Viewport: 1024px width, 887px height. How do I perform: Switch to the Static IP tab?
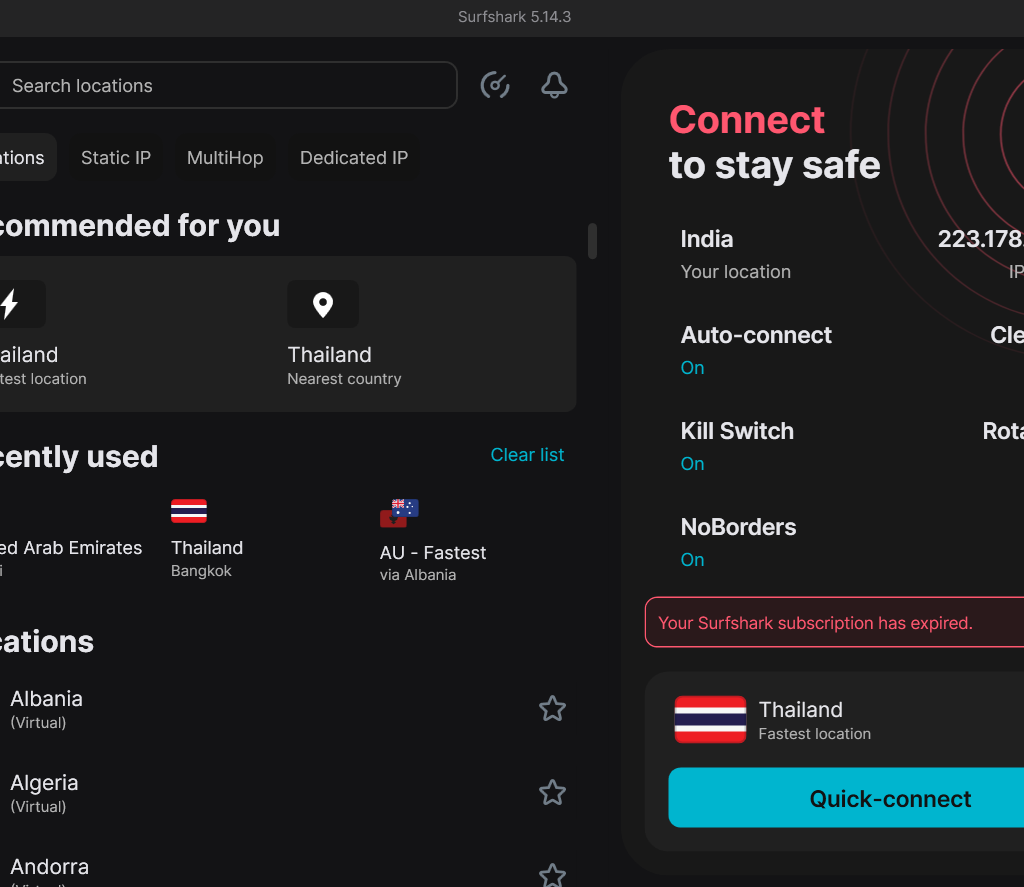(x=116, y=158)
